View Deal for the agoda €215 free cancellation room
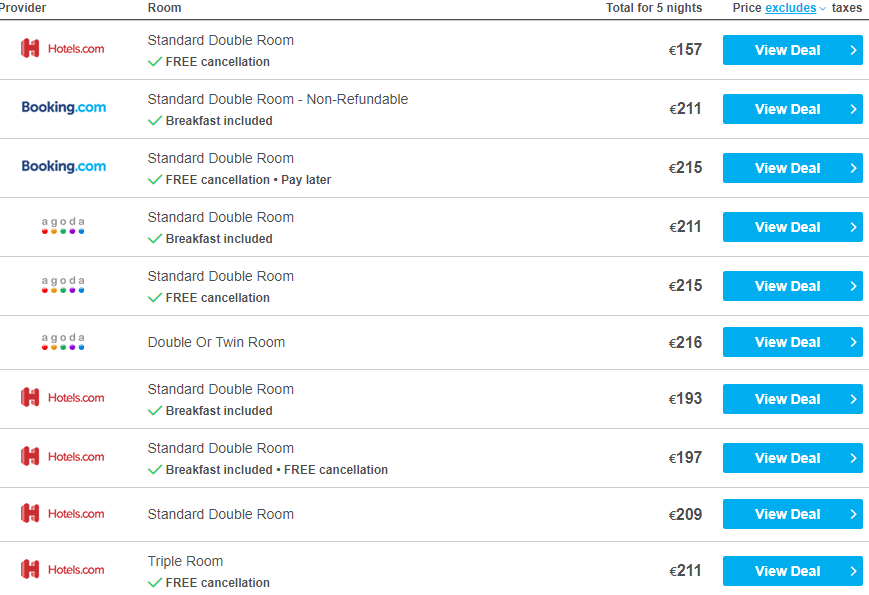Viewport: 869px width, 595px height. coord(793,286)
